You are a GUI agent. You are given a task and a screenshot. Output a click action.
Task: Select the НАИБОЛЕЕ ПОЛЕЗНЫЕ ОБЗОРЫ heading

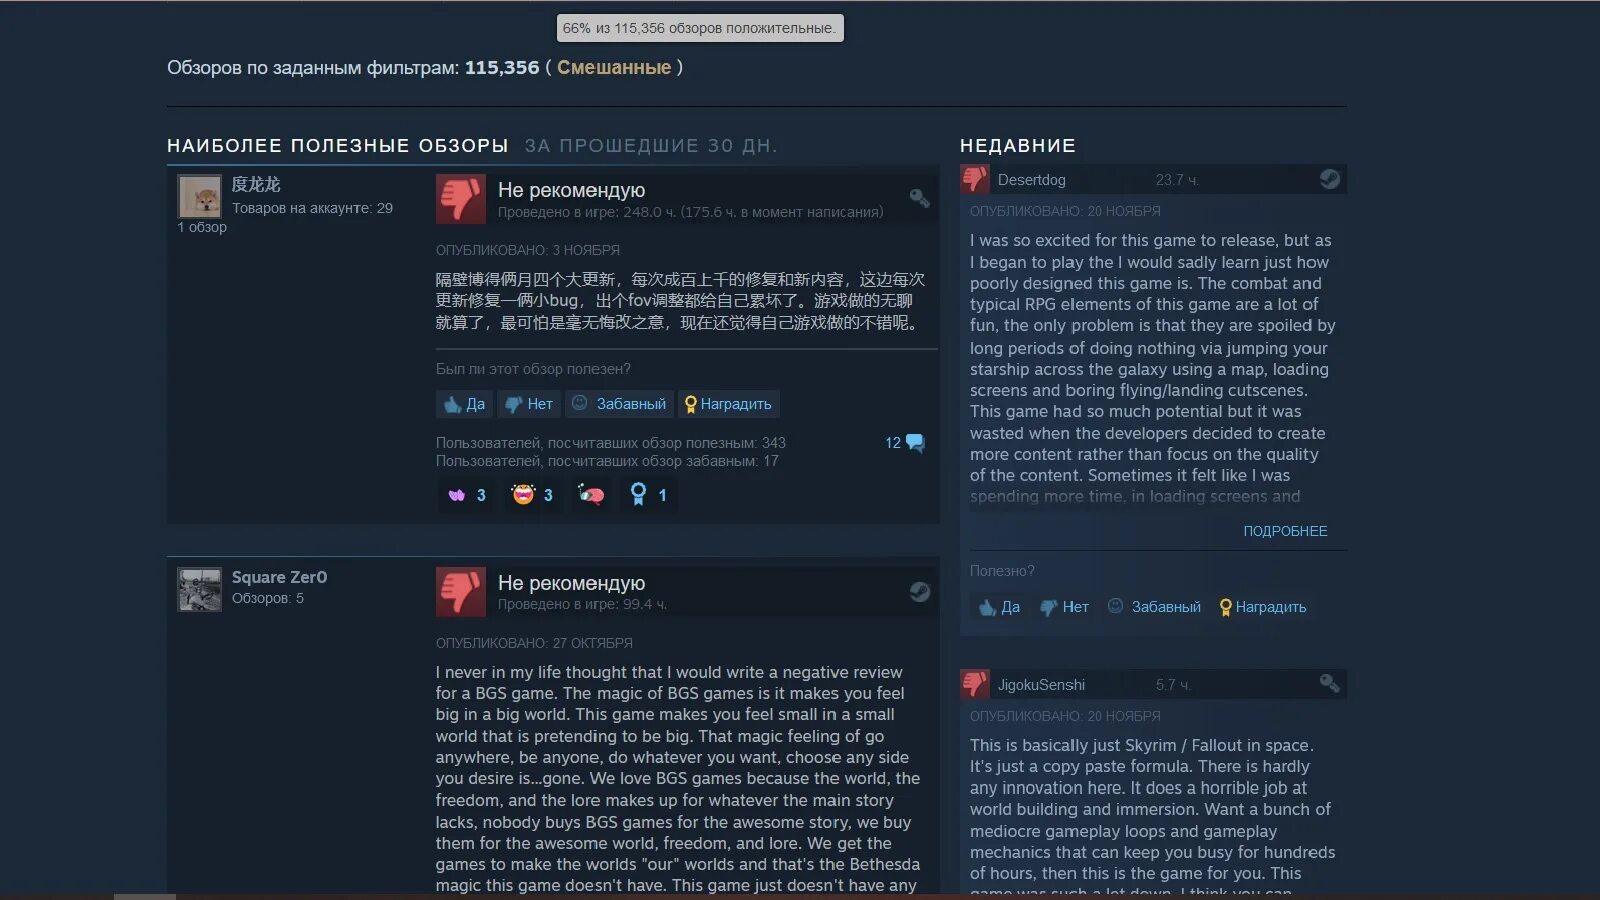[338, 146]
